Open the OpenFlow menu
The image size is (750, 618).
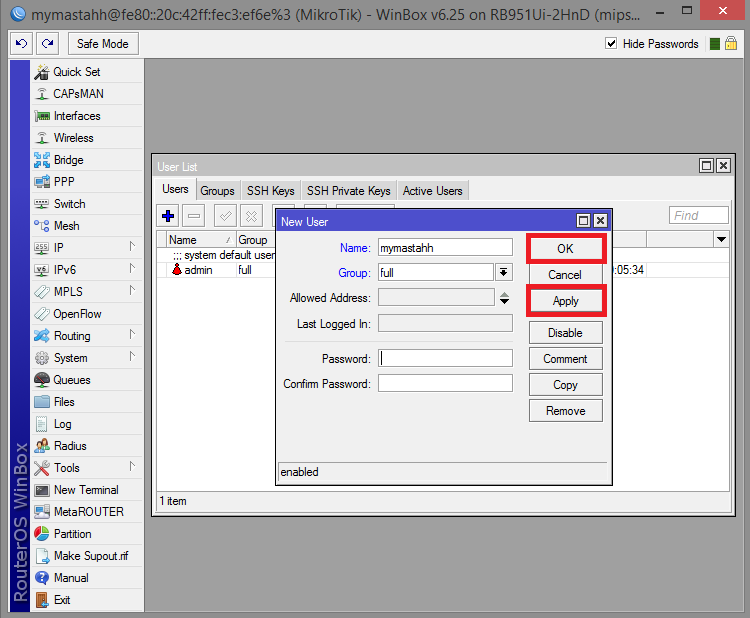point(88,314)
